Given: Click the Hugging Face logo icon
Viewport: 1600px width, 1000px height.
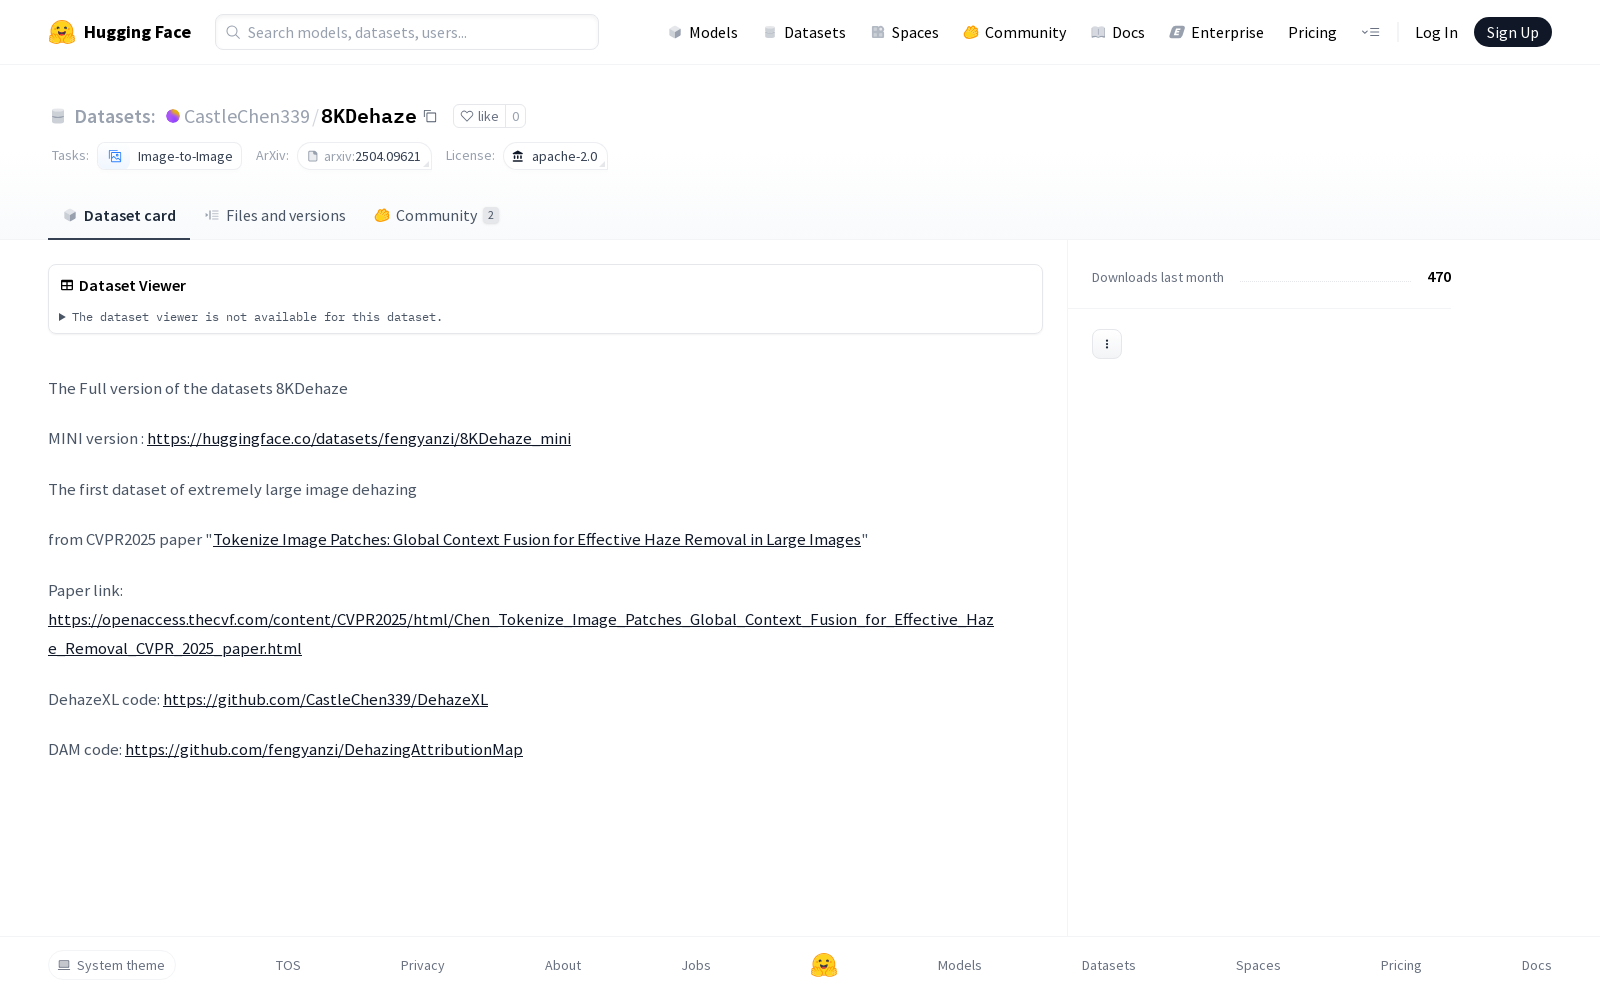Looking at the screenshot, I should (x=62, y=32).
